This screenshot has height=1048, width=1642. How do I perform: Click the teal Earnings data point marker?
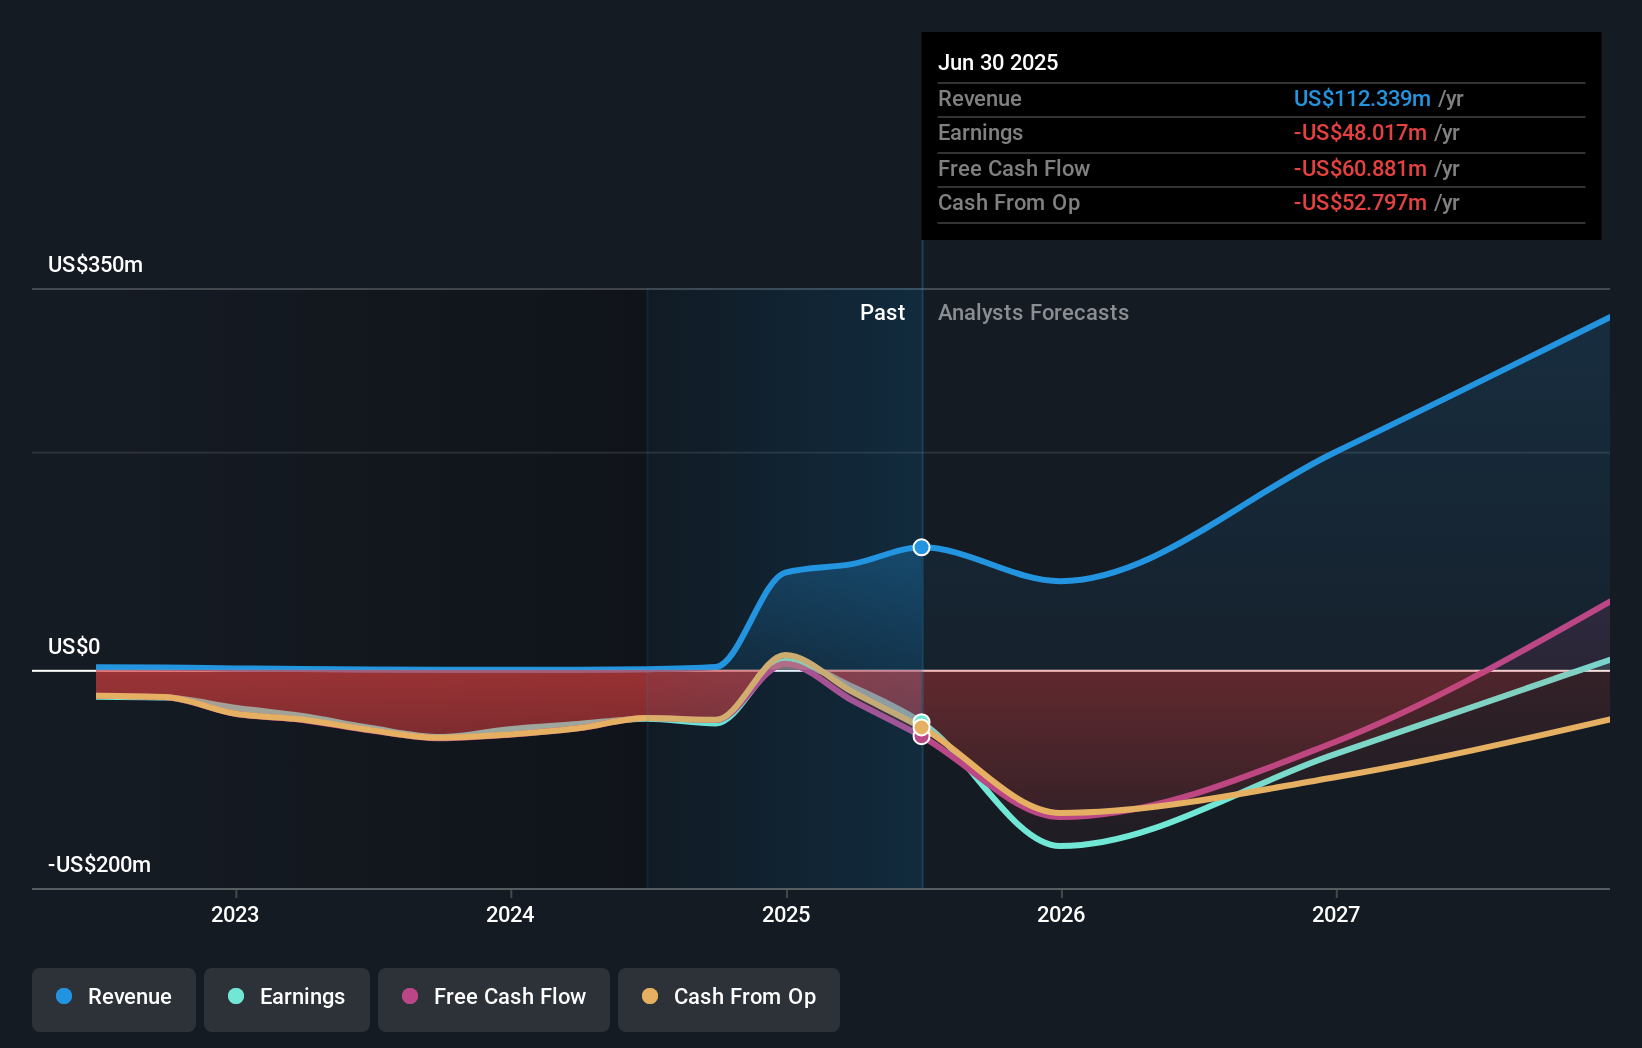point(922,720)
